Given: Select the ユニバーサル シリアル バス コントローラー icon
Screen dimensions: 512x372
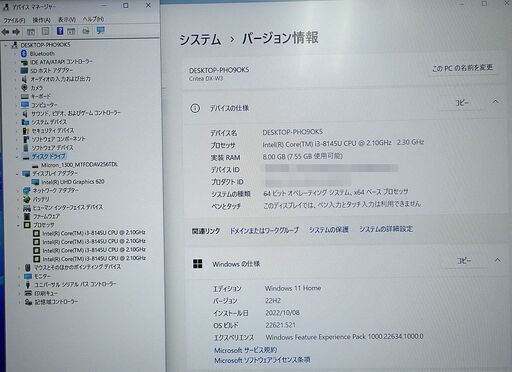Looking at the screenshot, I should tap(28, 285).
